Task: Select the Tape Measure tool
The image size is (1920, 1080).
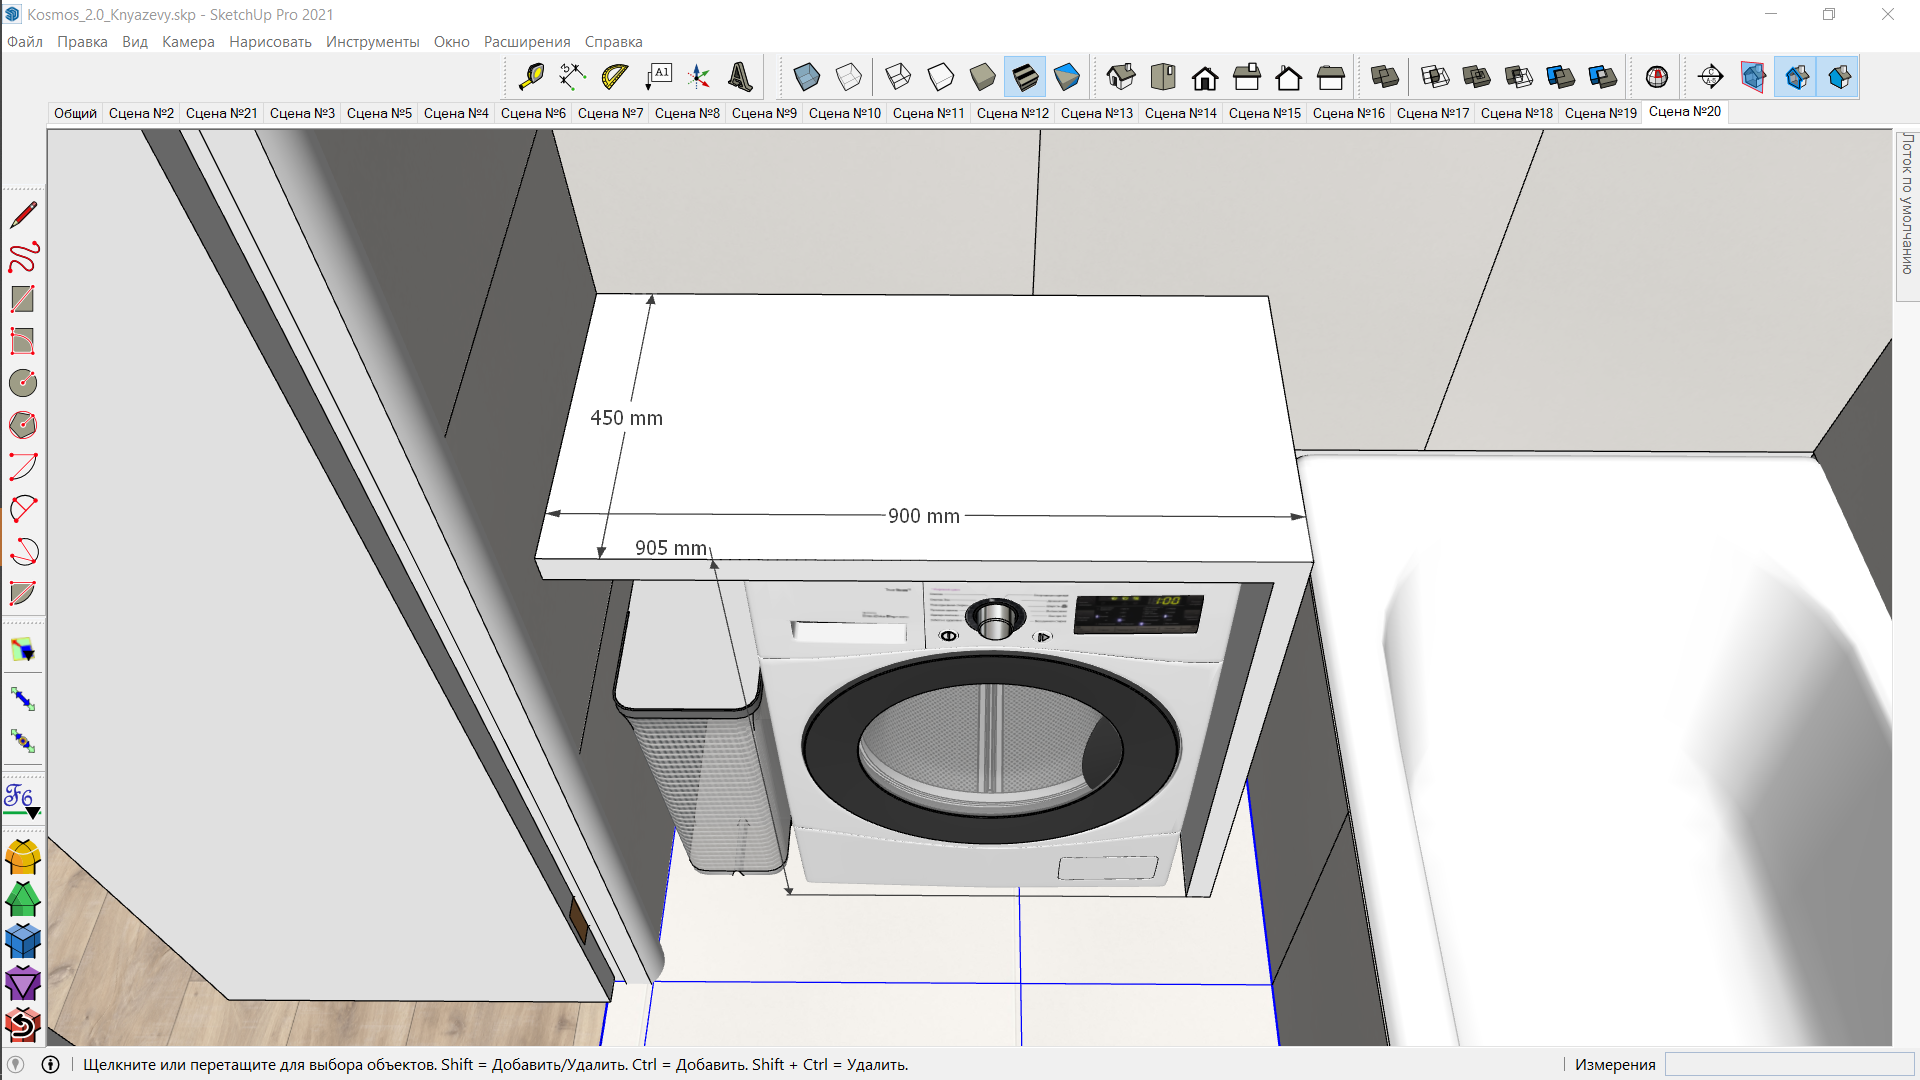Action: pos(531,77)
